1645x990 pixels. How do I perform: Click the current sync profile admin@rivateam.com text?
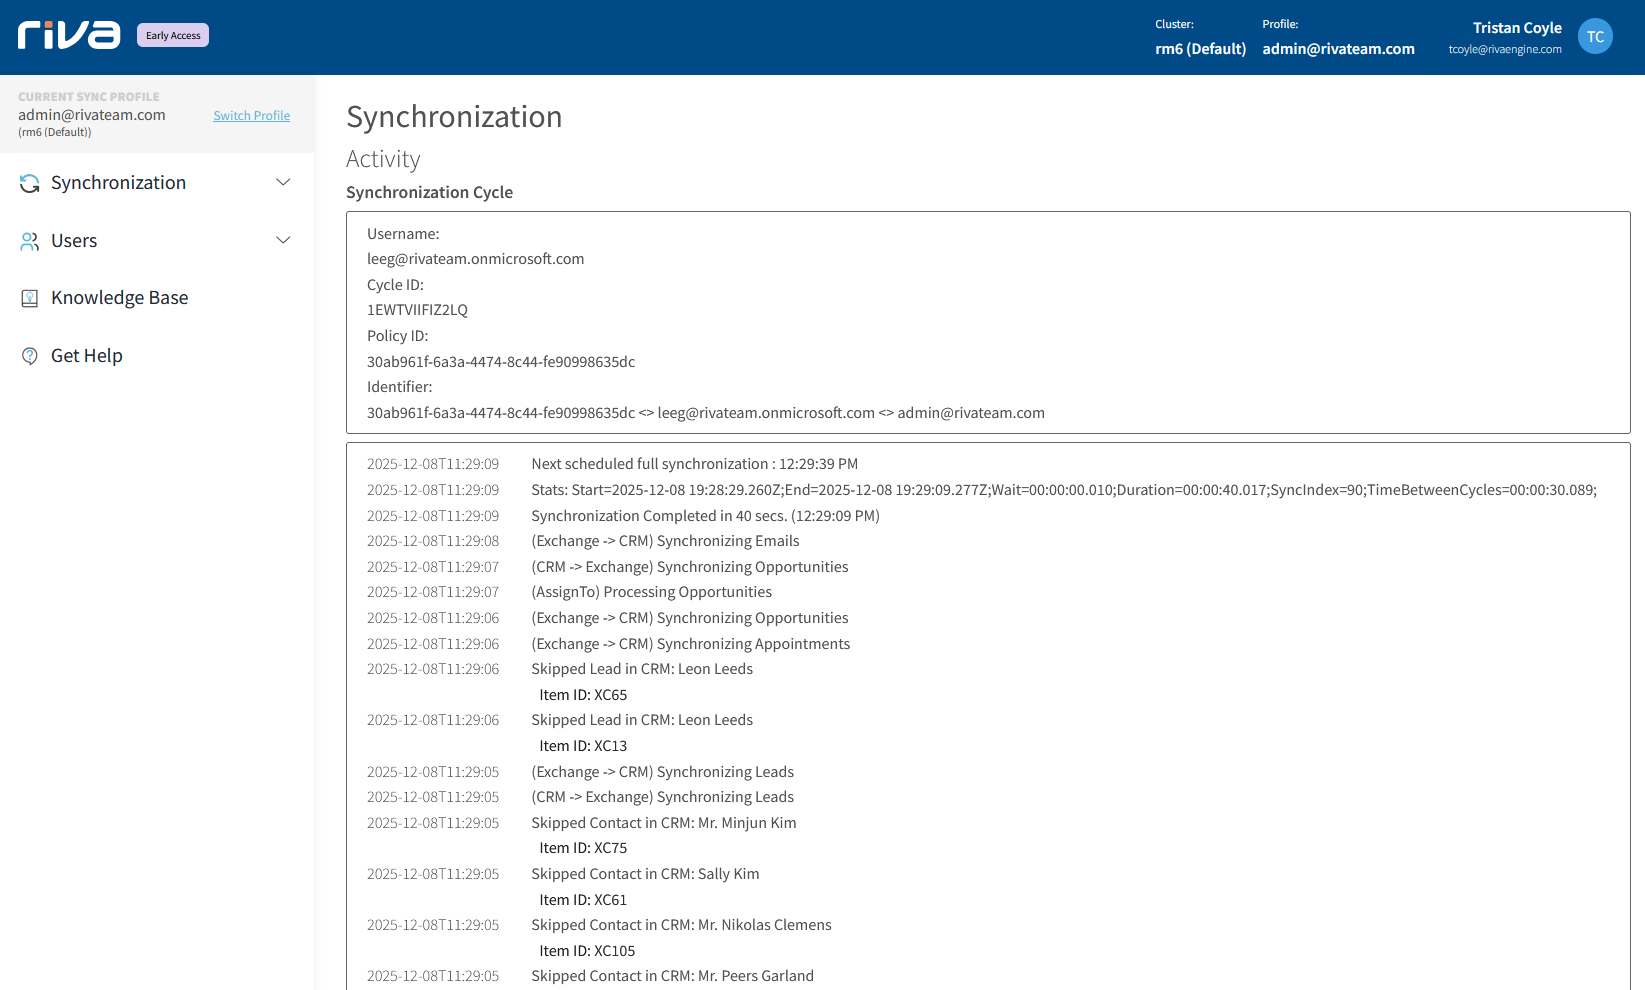[92, 115]
